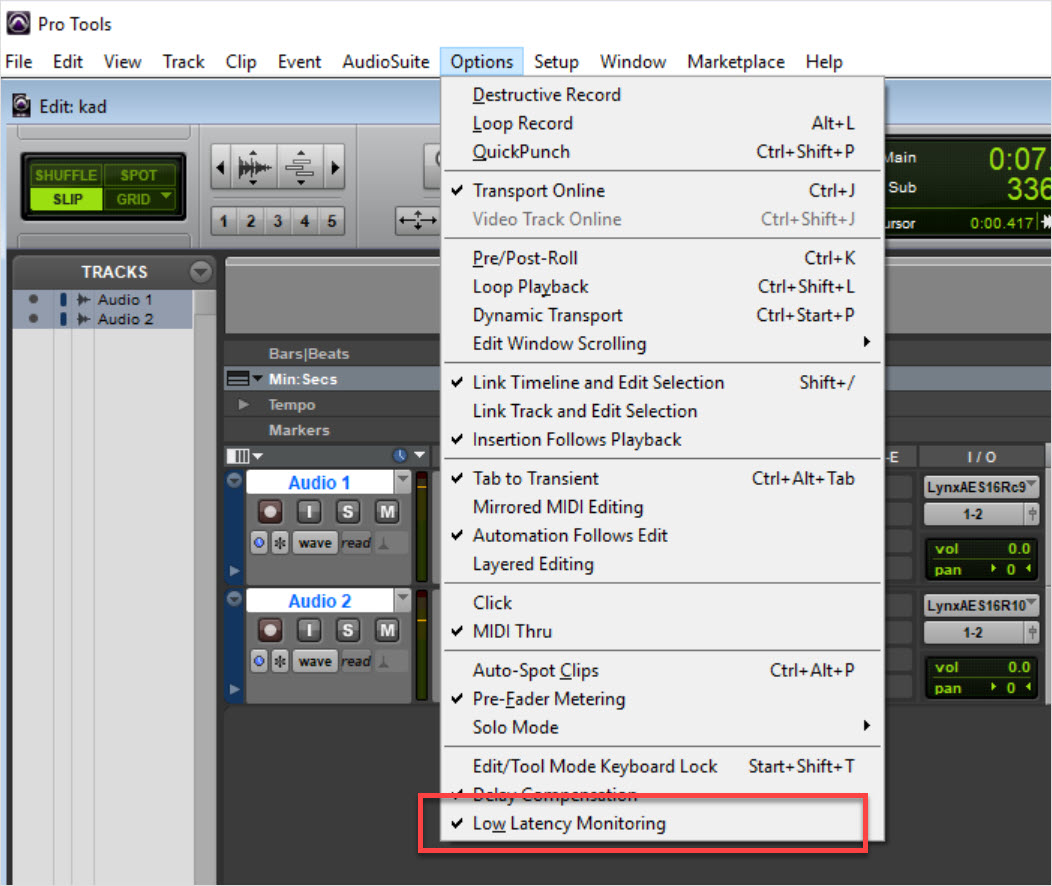Expand the Tempo ruler
This screenshot has width=1052, height=886.
pyautogui.click(x=244, y=405)
